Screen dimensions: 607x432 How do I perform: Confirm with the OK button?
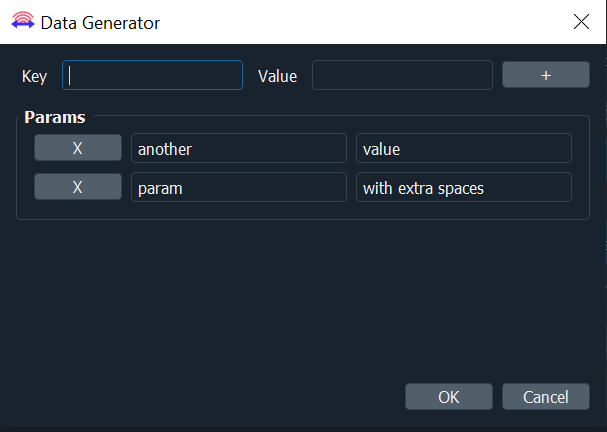click(x=449, y=397)
